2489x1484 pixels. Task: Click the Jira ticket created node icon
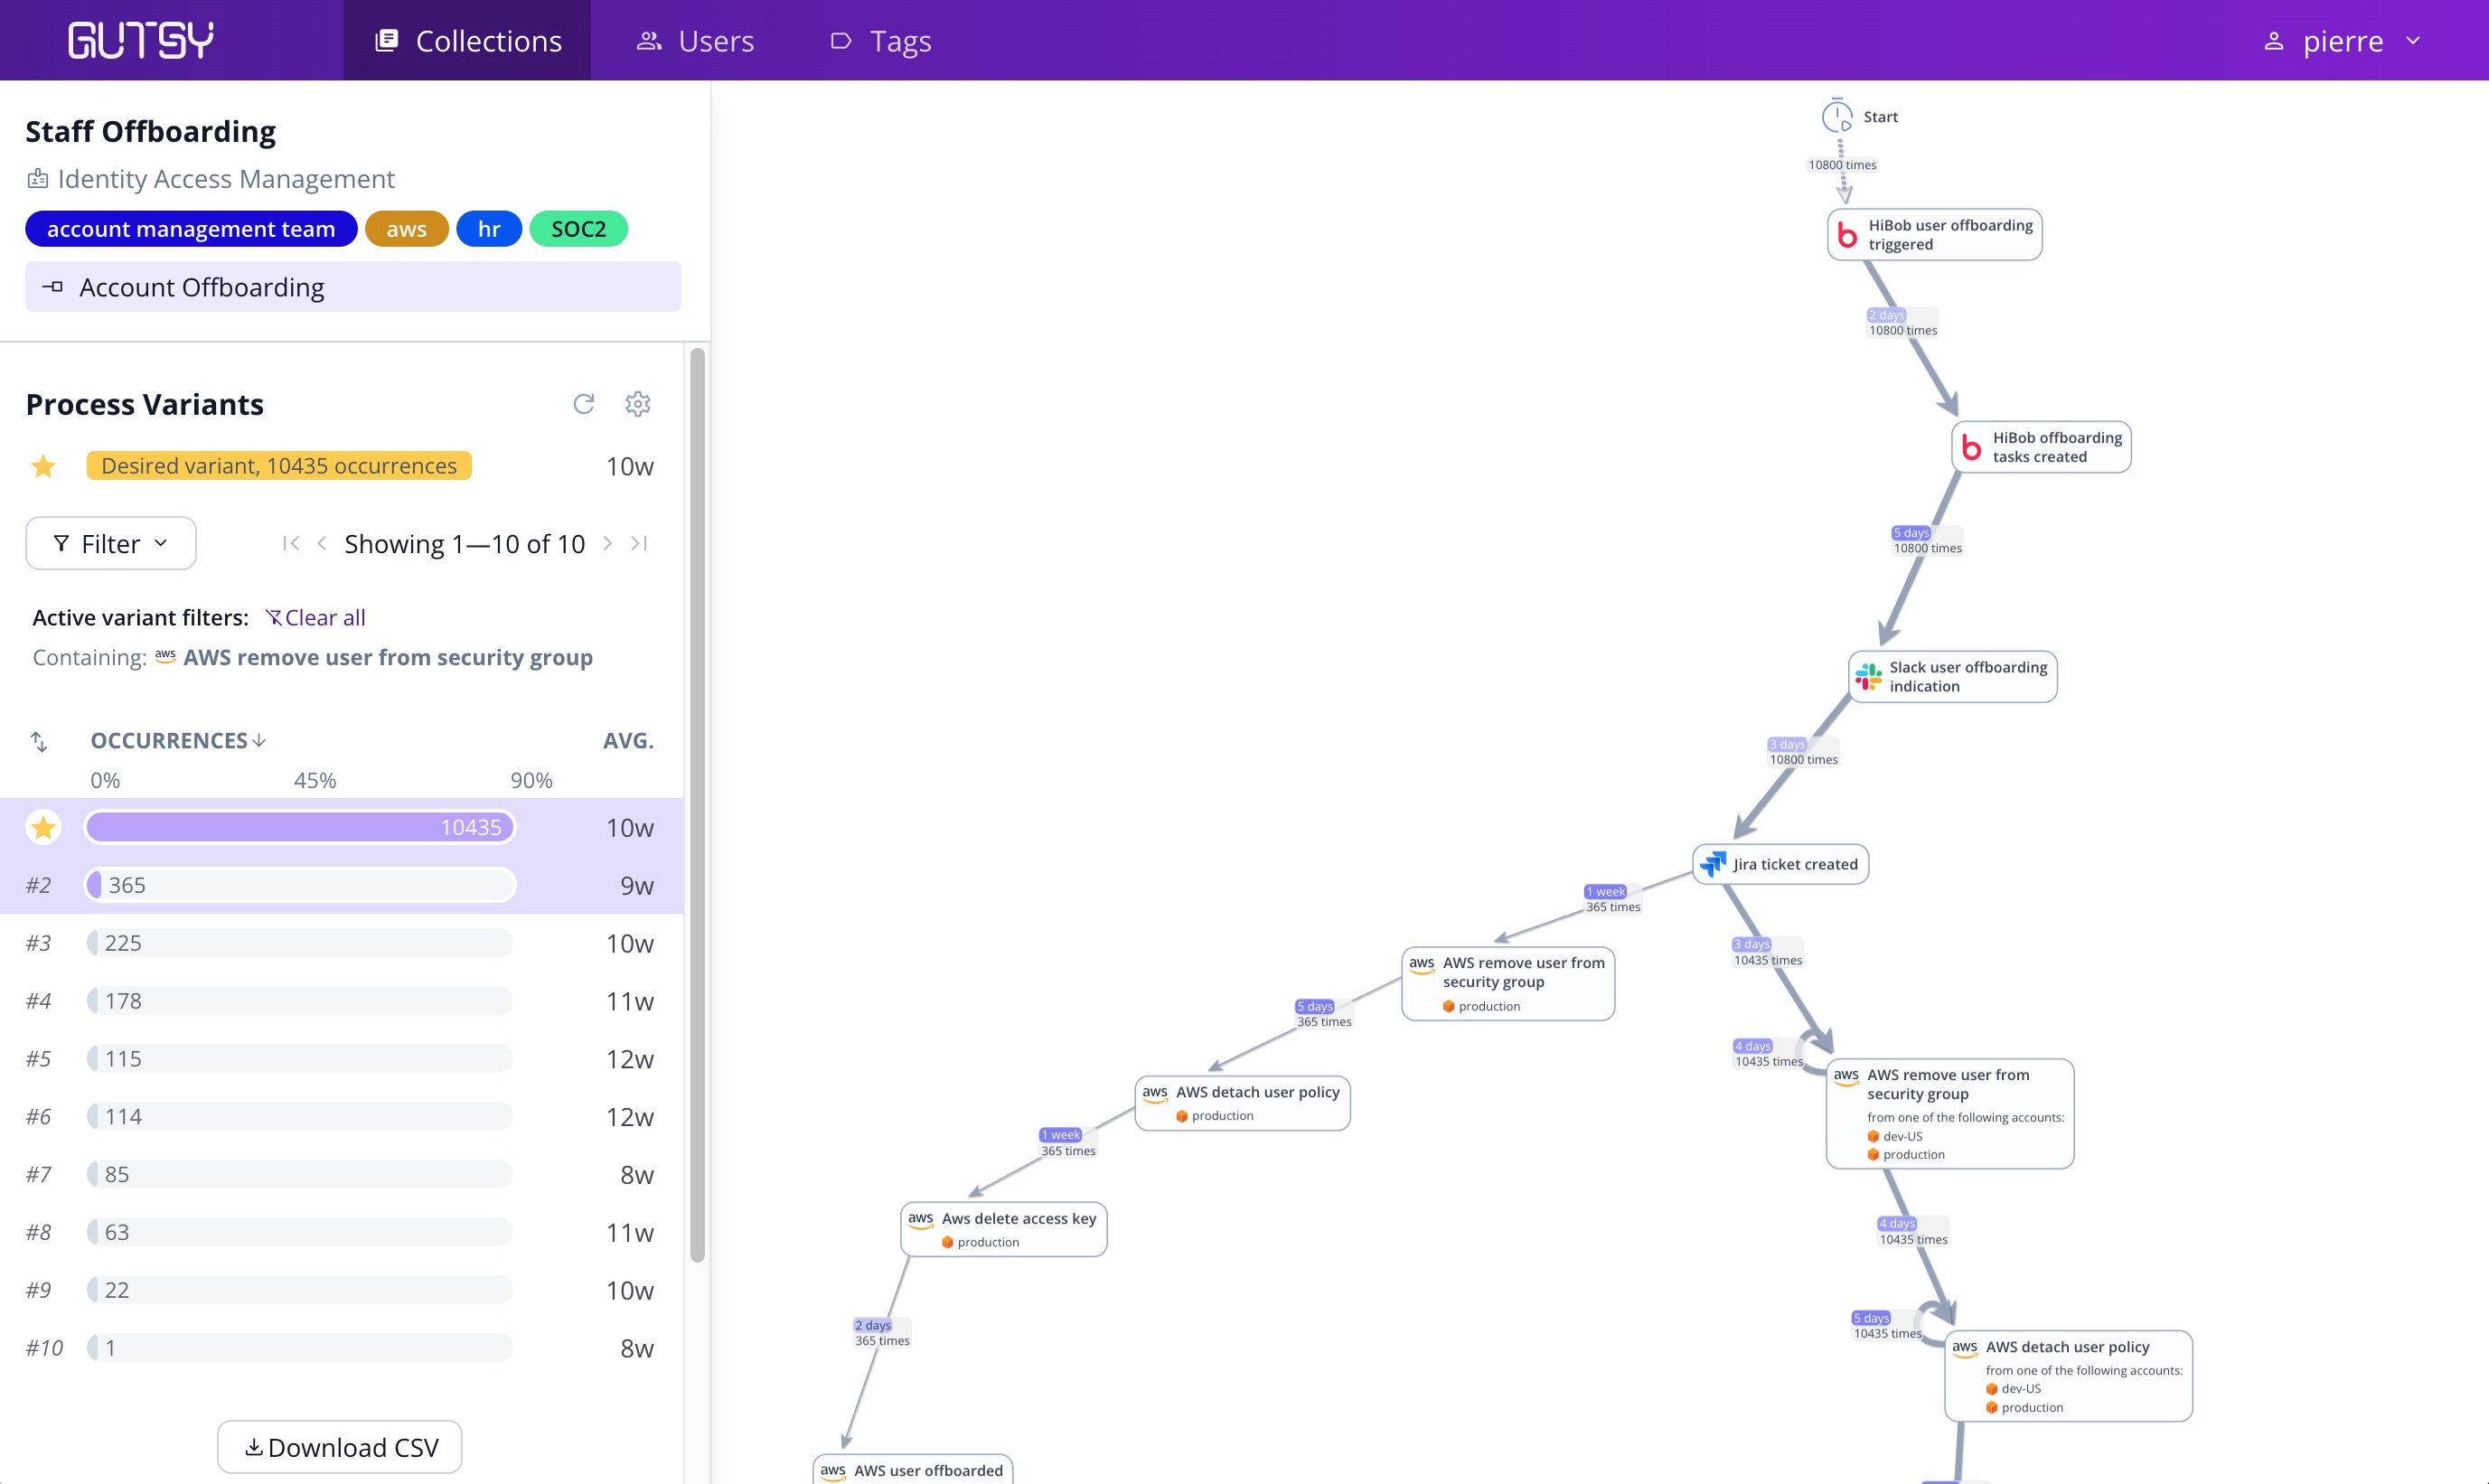point(1713,863)
